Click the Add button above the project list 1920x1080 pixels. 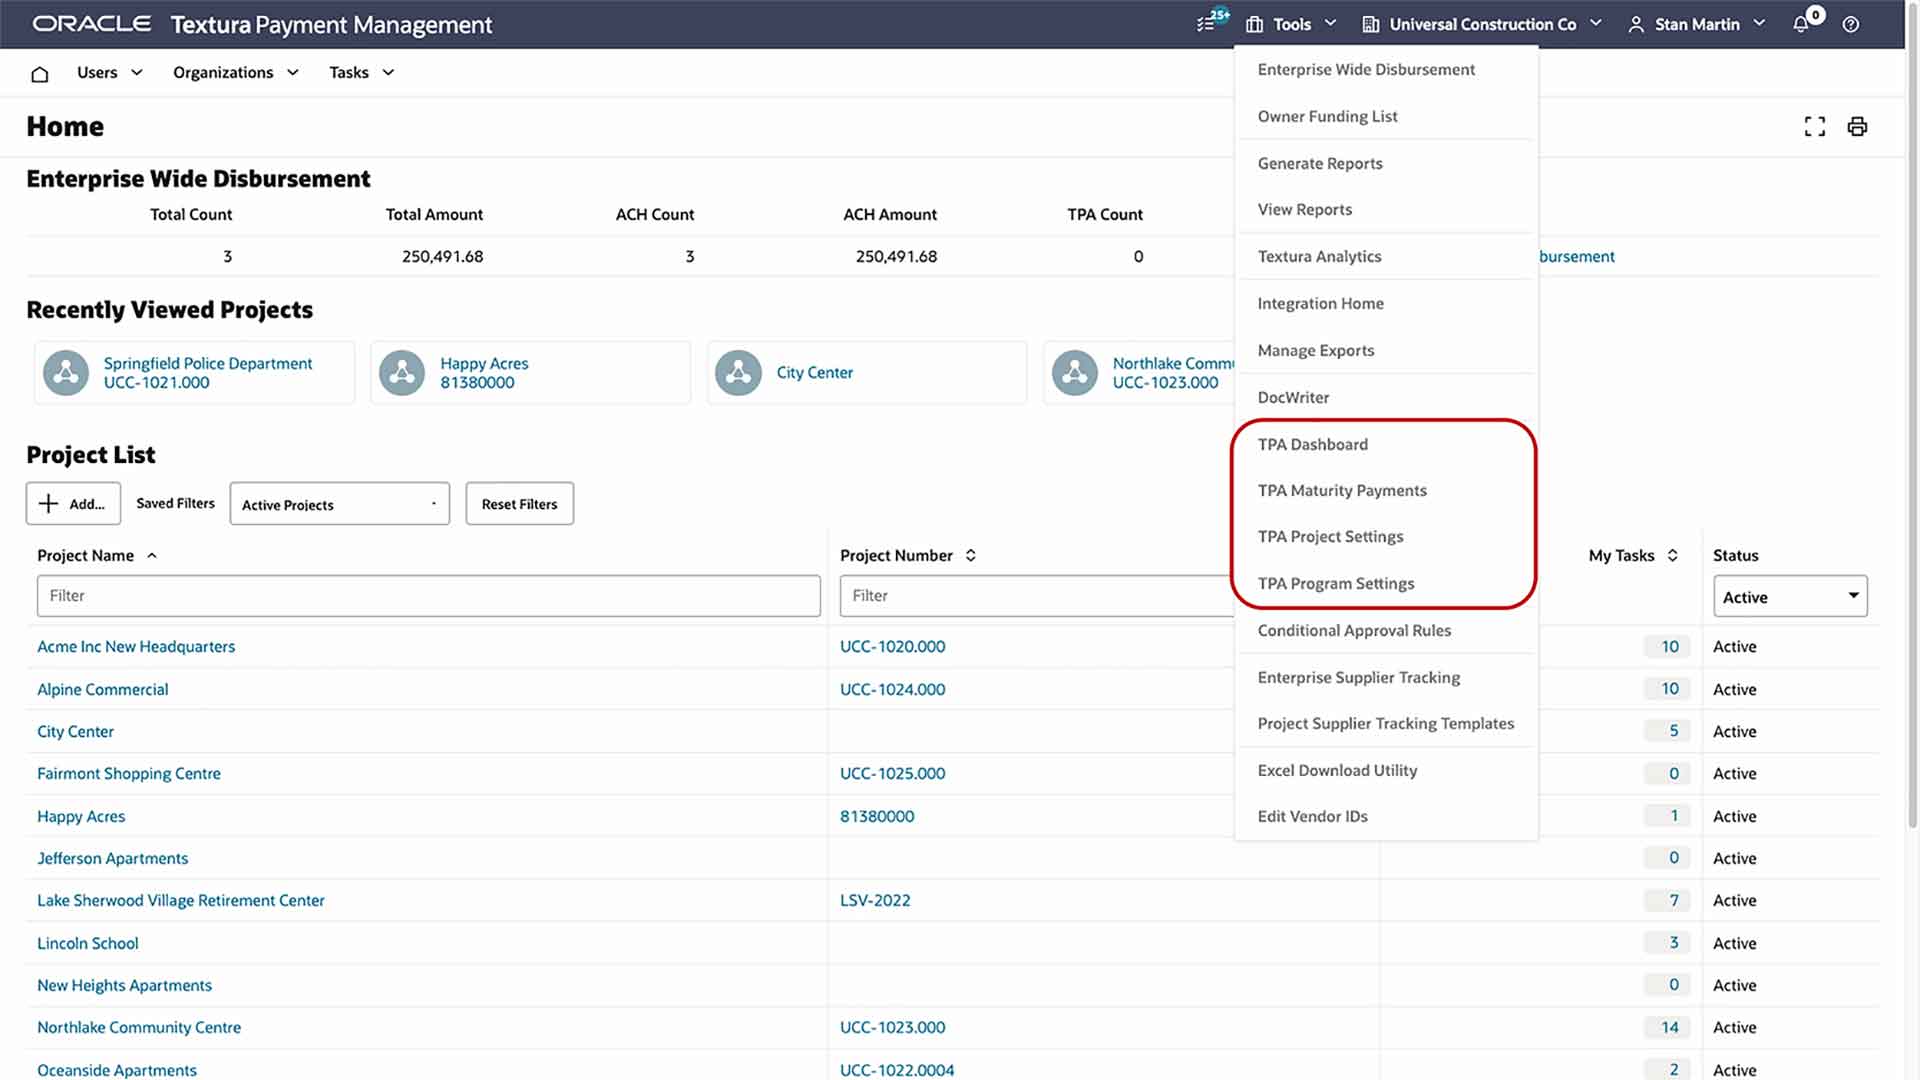tap(73, 503)
